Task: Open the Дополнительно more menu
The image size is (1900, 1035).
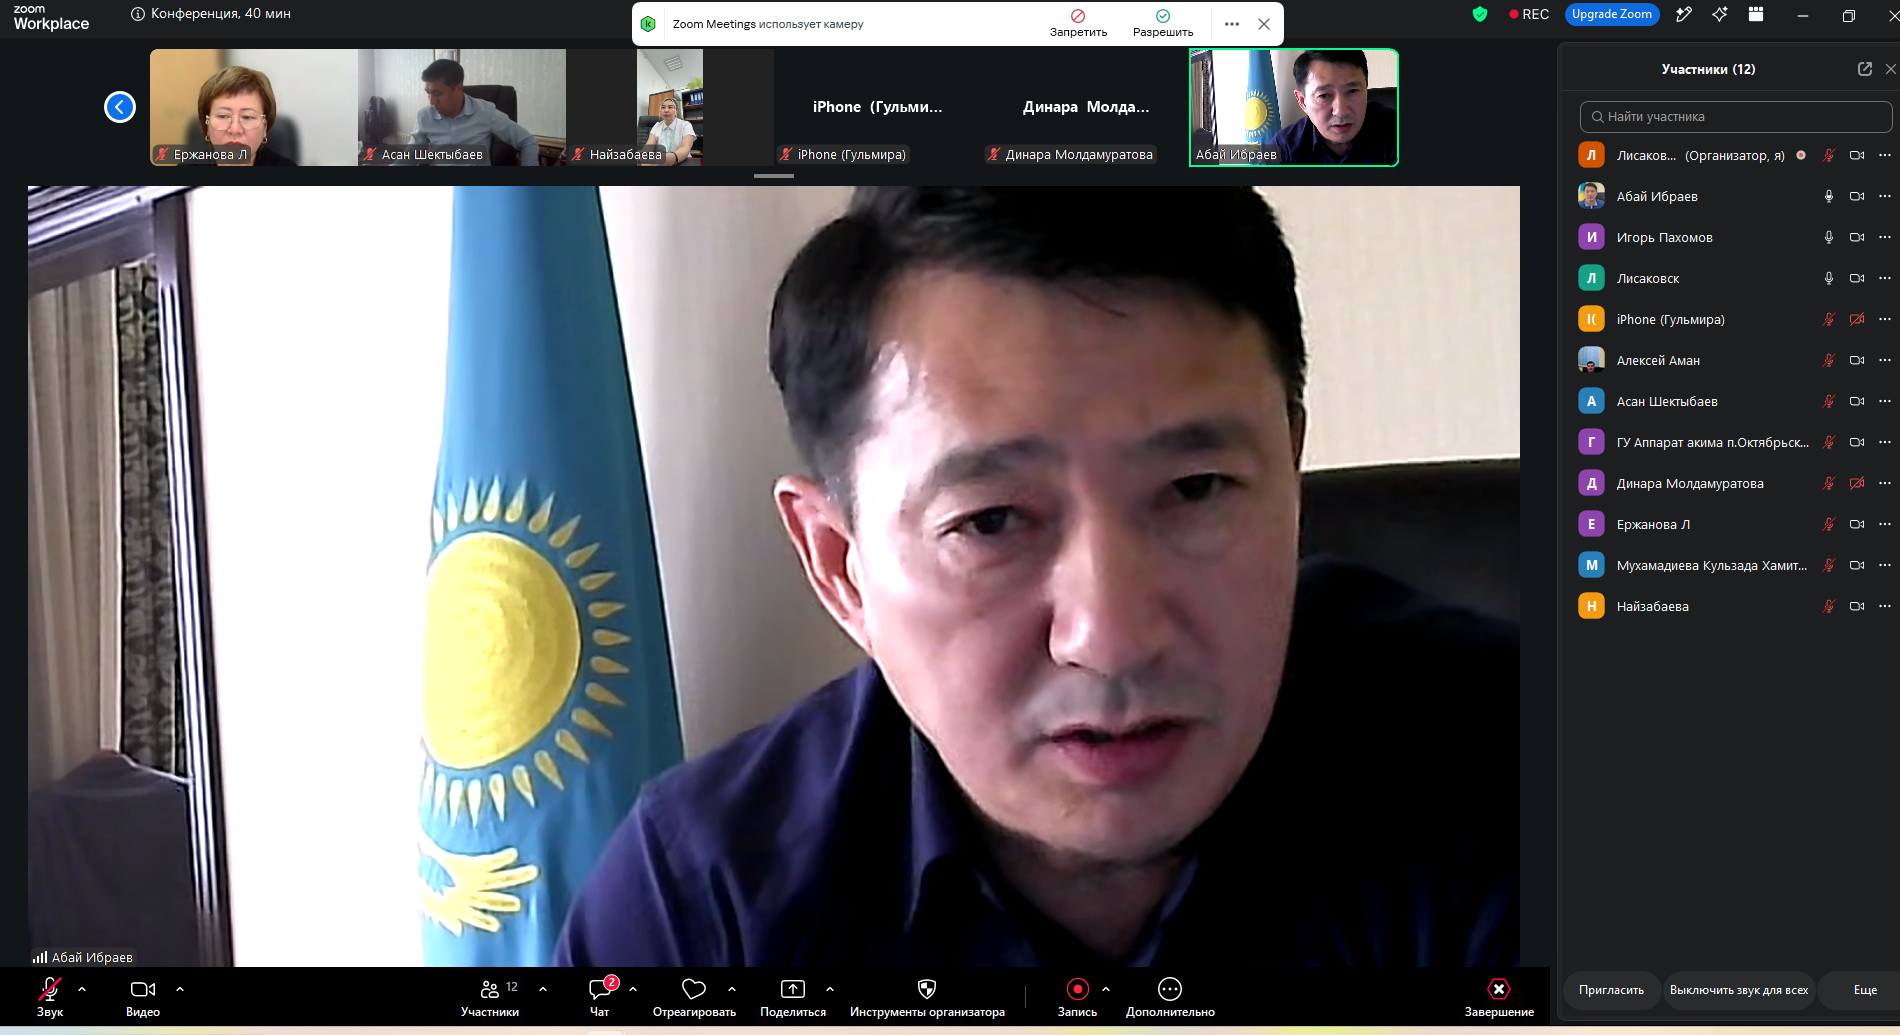Action: [1170, 997]
